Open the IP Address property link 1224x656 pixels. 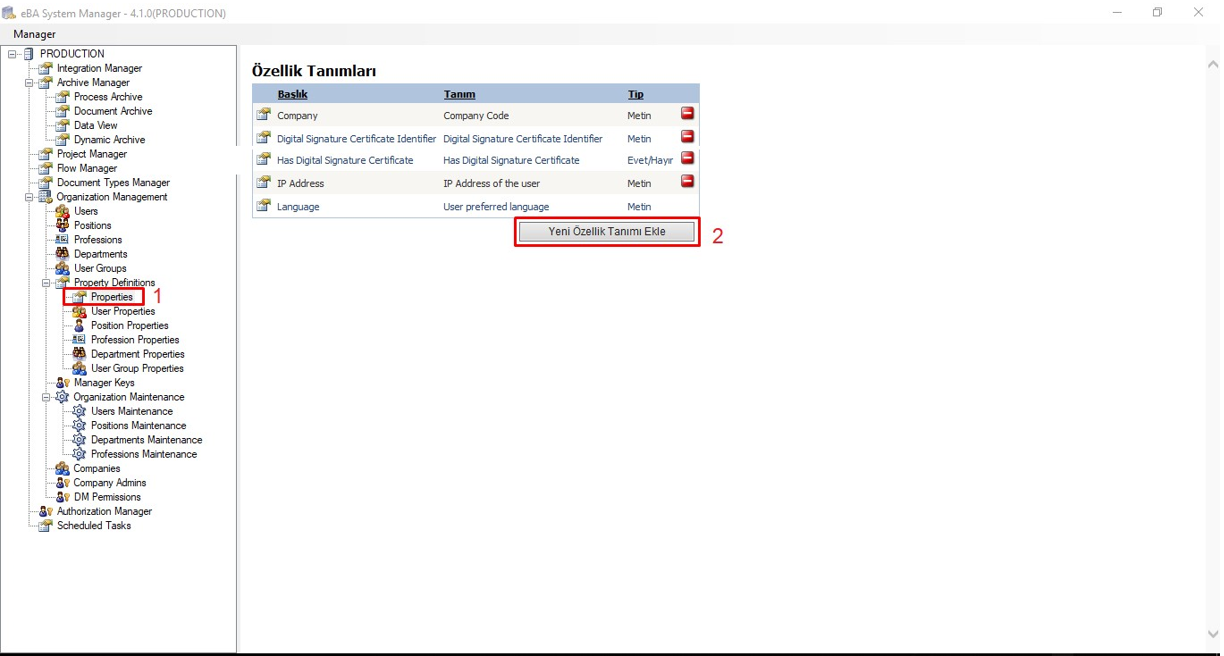click(300, 184)
